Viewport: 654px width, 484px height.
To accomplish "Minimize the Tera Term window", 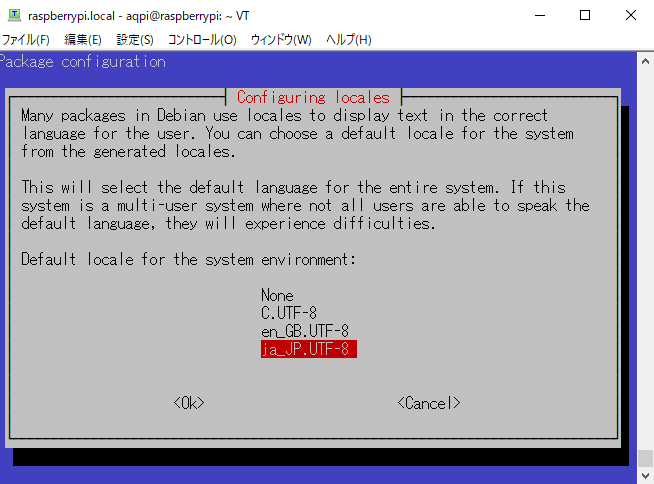I will (540, 15).
